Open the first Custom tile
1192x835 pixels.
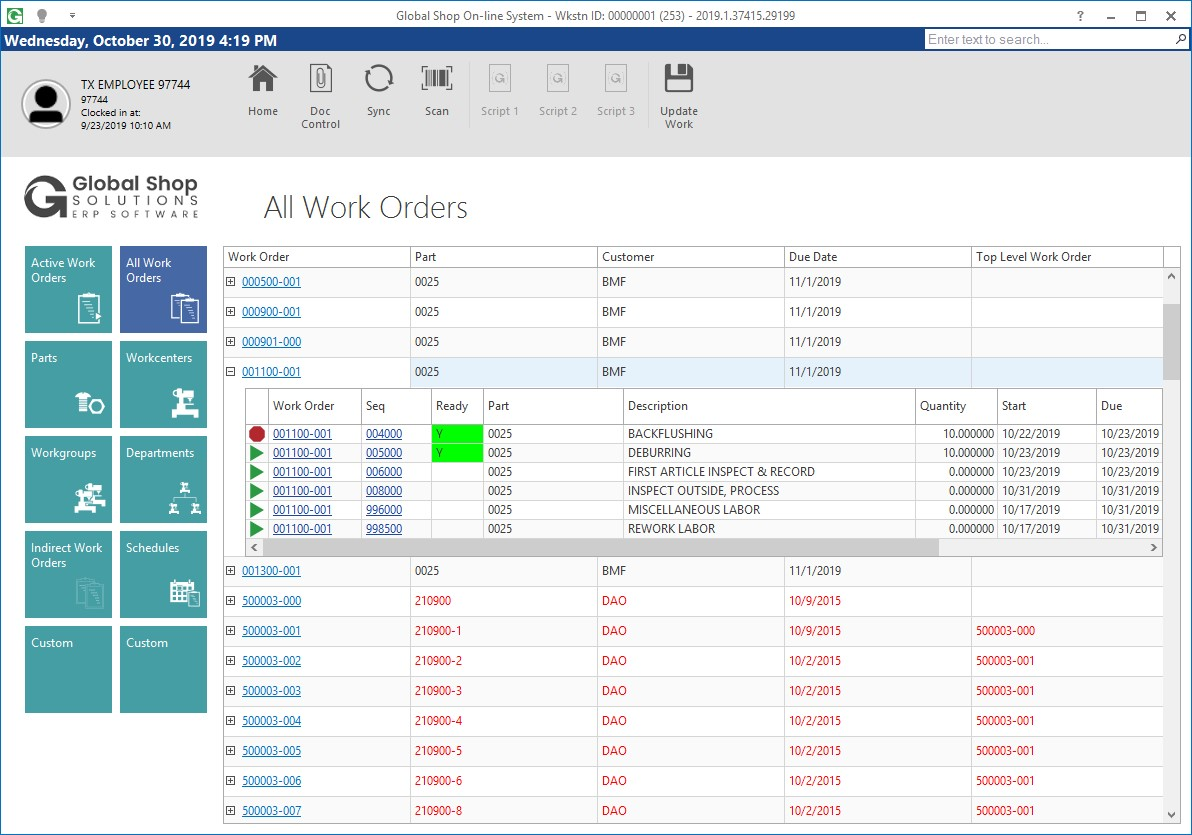(68, 669)
